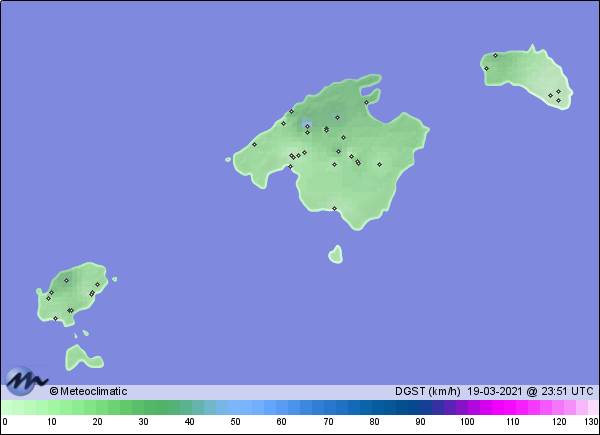Click the magenta scale swatch above 110
600x435 pixels.
pyautogui.click(x=512, y=408)
